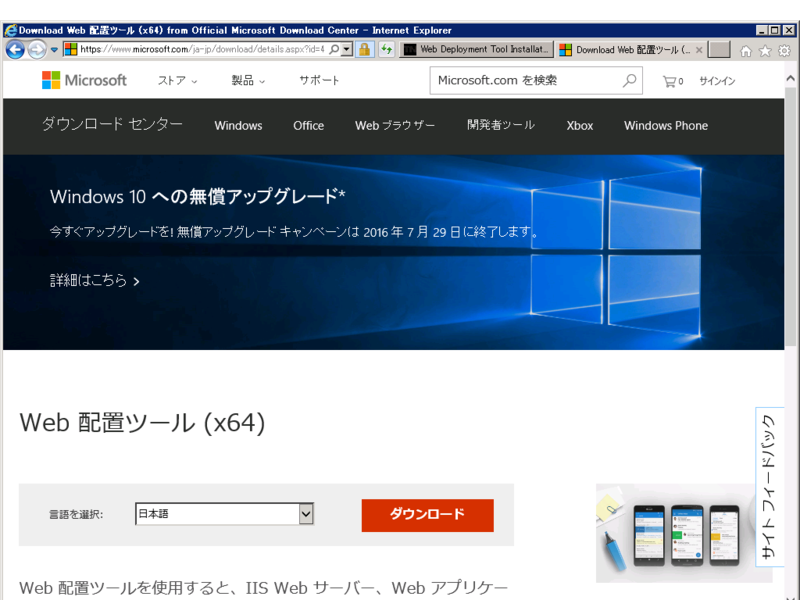Open the shopping cart icon
800x600 pixels.
(672, 81)
